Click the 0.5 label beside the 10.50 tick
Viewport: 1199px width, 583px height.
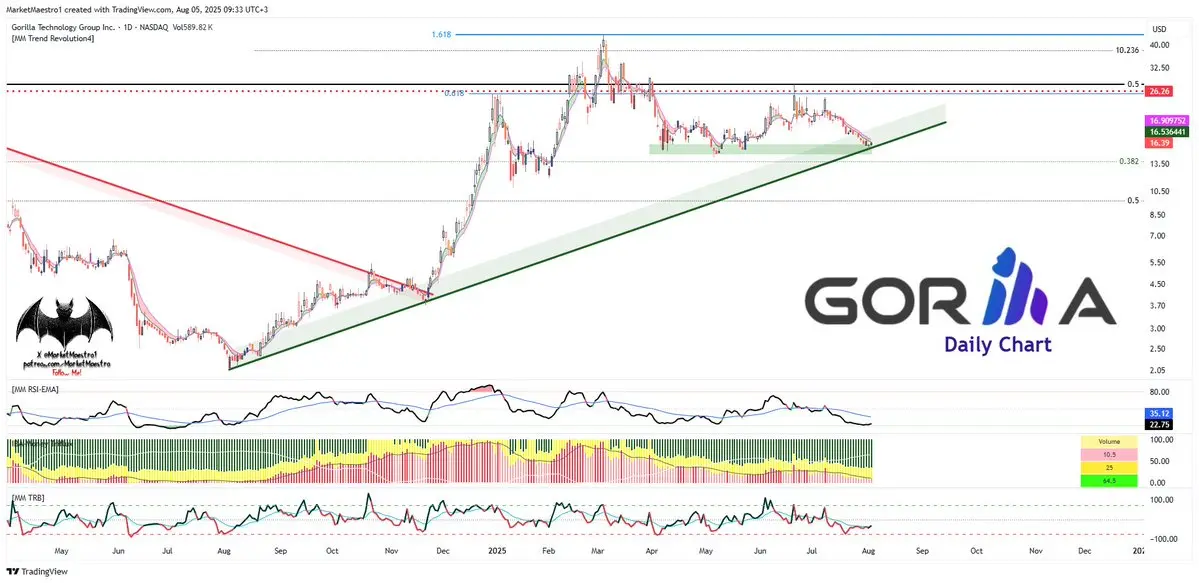coord(1133,200)
